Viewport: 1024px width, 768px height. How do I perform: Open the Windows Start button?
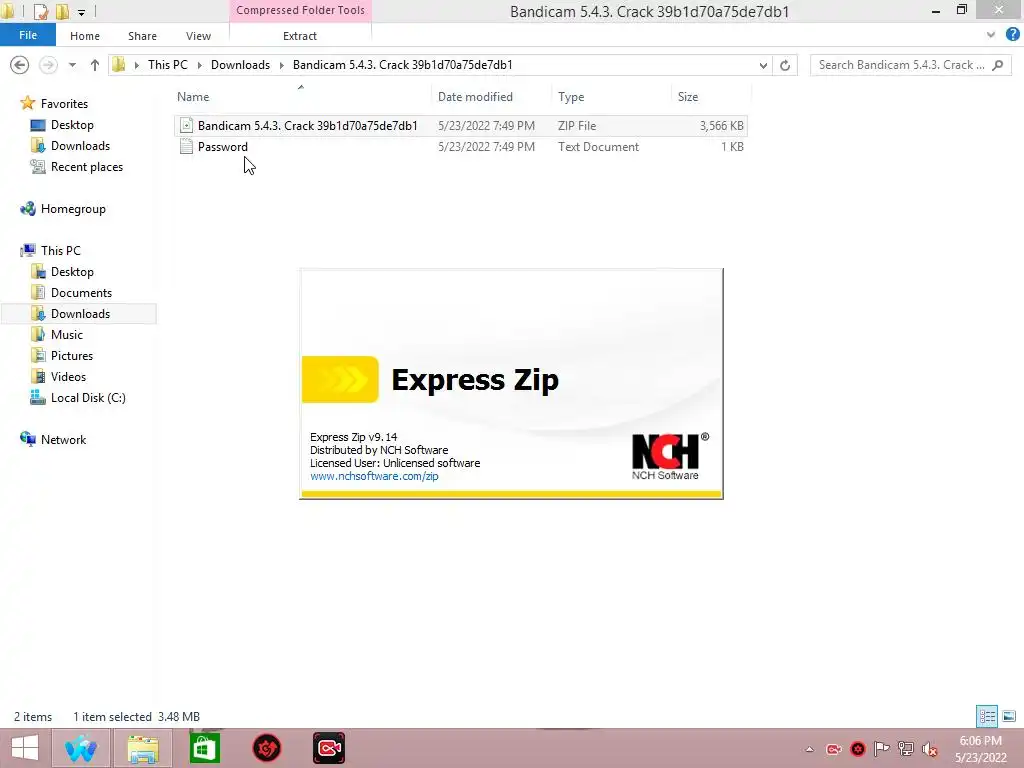(25, 748)
